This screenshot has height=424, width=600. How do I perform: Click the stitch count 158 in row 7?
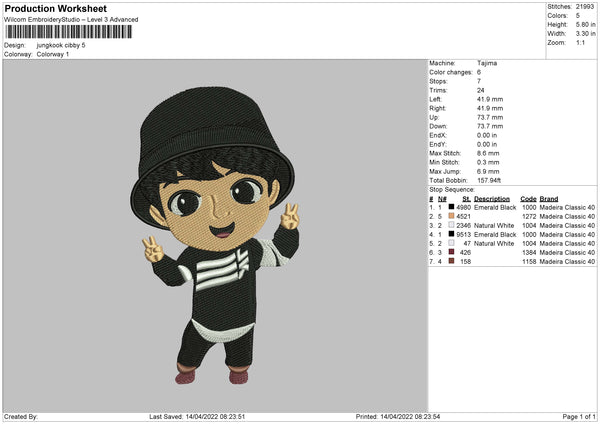[465, 262]
